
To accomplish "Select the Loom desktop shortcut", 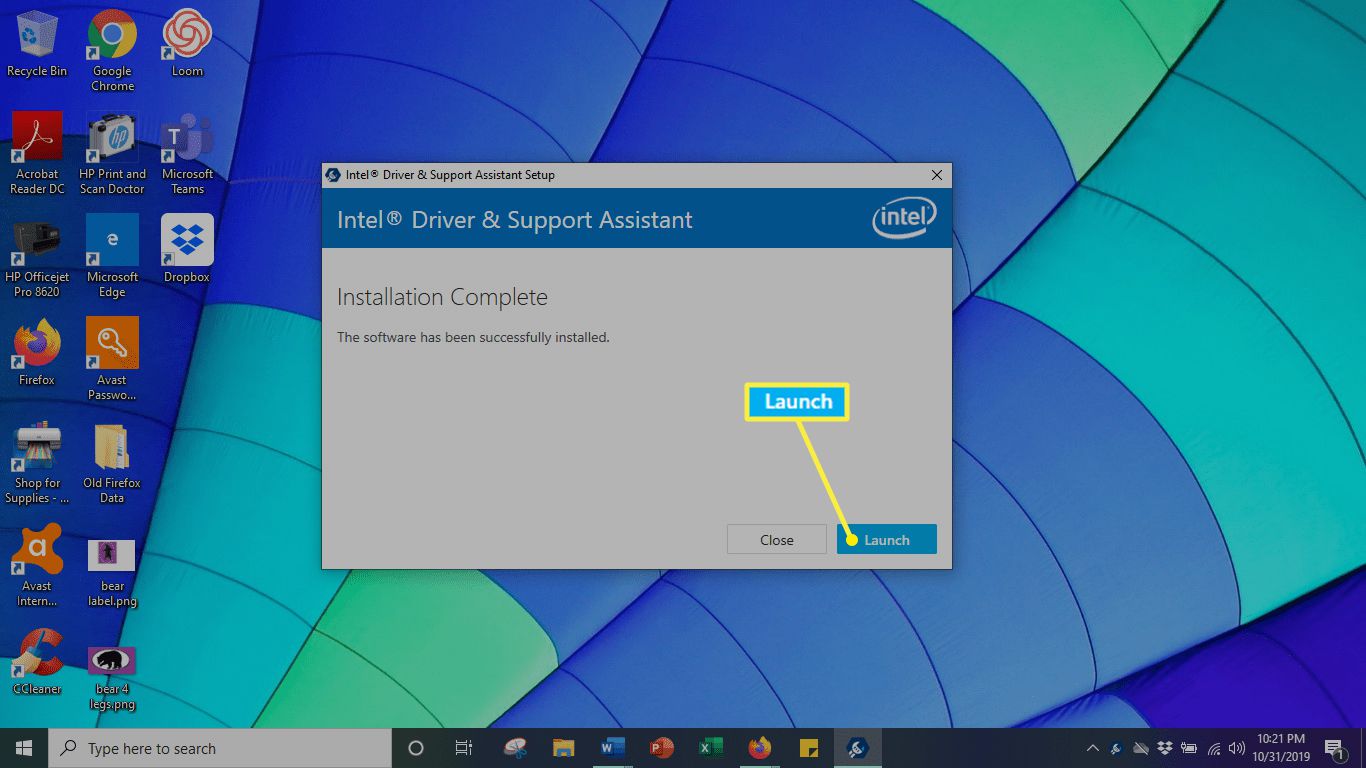I will (x=187, y=43).
